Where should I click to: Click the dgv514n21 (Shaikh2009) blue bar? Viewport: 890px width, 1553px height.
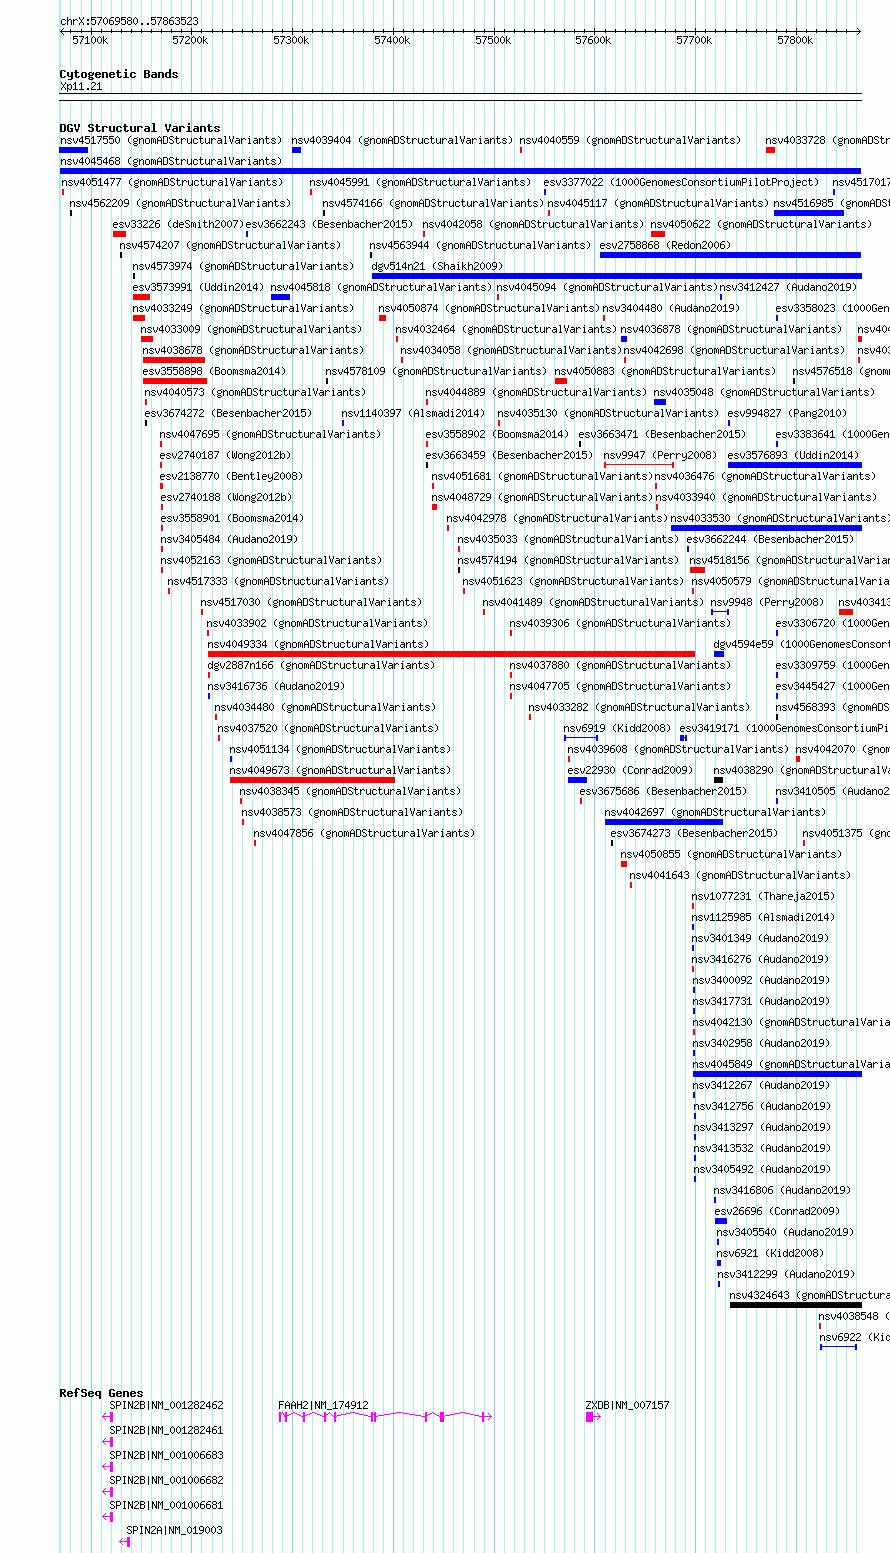pos(616,276)
